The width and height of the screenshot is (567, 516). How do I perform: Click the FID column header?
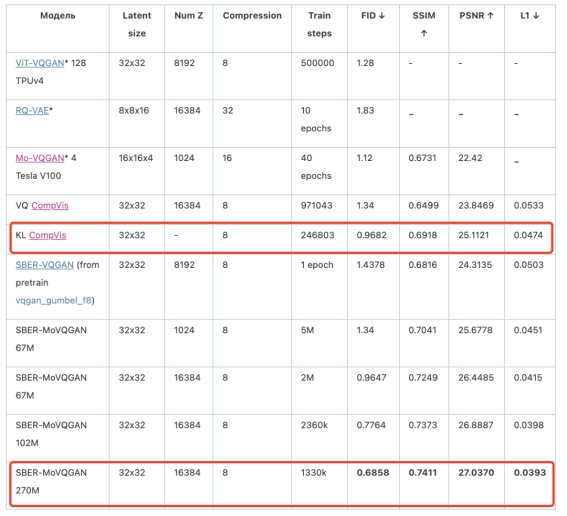(x=373, y=16)
